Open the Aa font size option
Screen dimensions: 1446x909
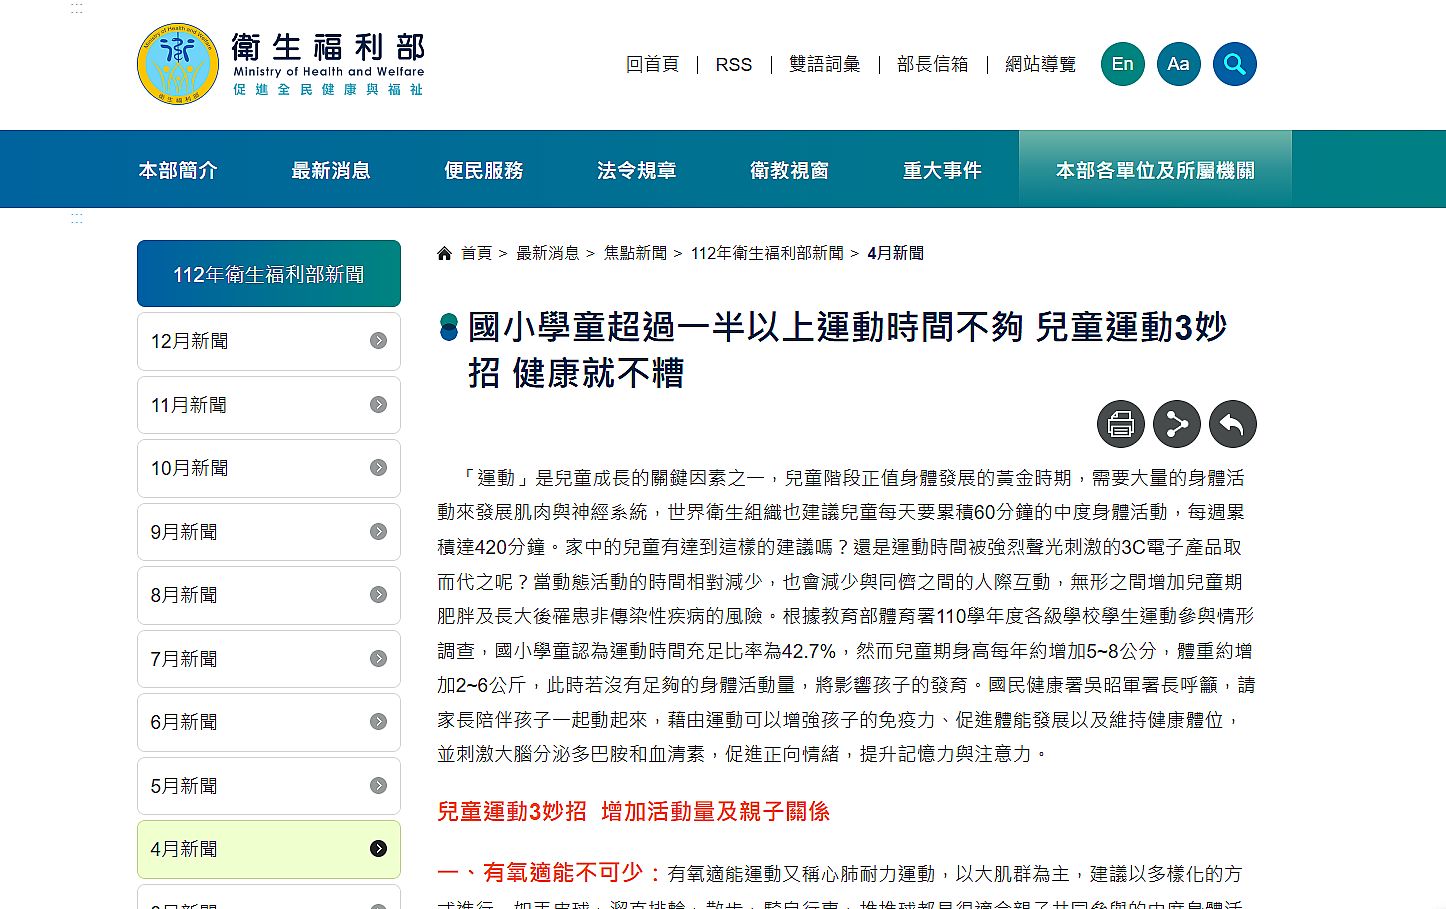pyautogui.click(x=1178, y=64)
